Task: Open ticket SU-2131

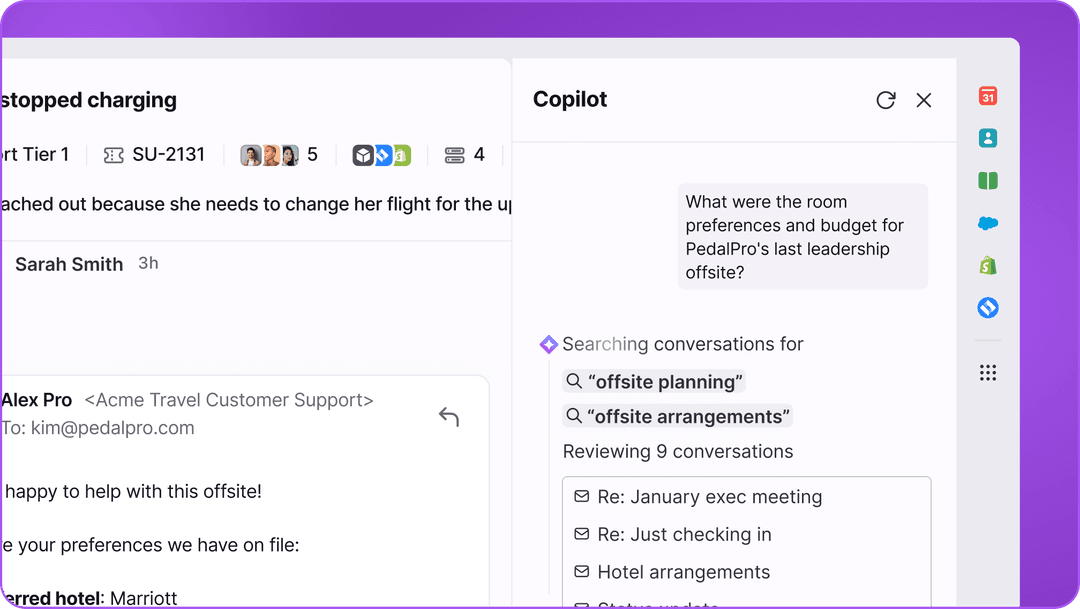Action: click(155, 155)
